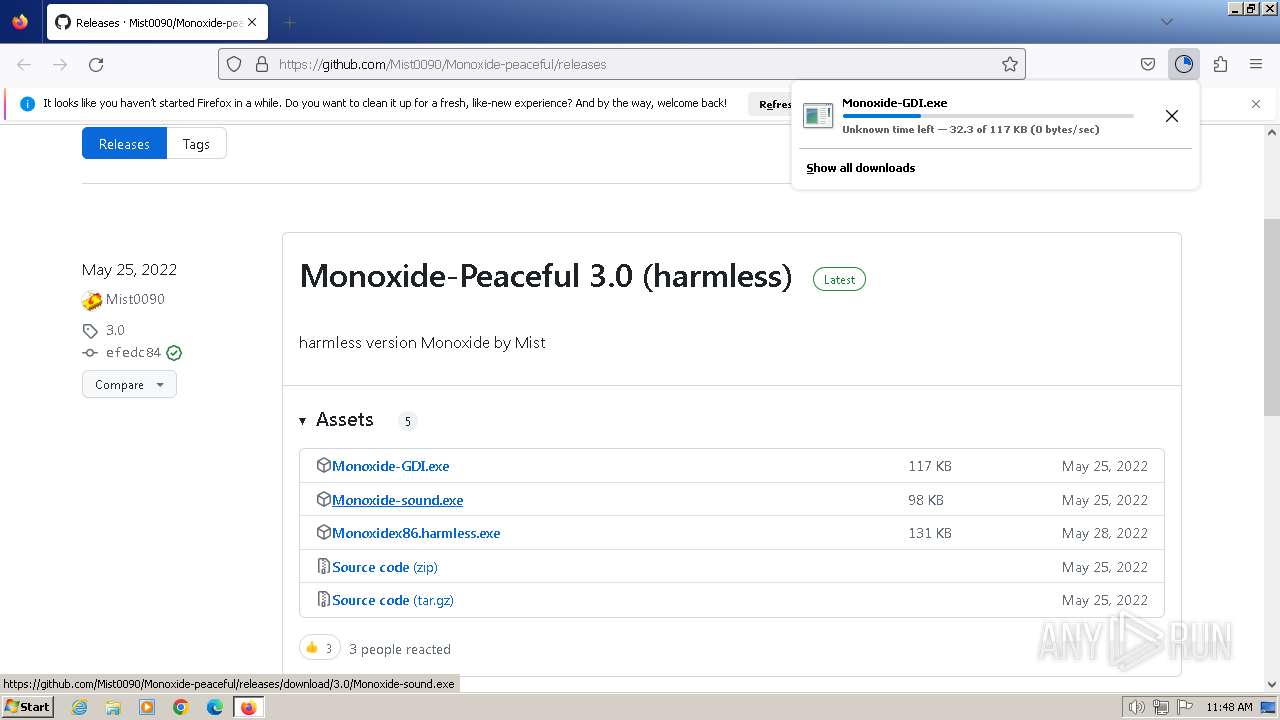Open commit efedc84 link

click(133, 352)
